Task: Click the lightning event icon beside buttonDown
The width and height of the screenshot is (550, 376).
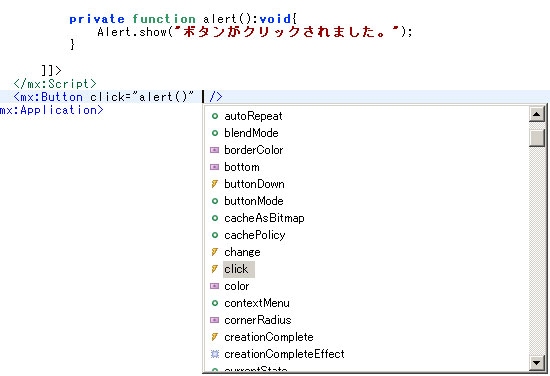Action: (215, 184)
